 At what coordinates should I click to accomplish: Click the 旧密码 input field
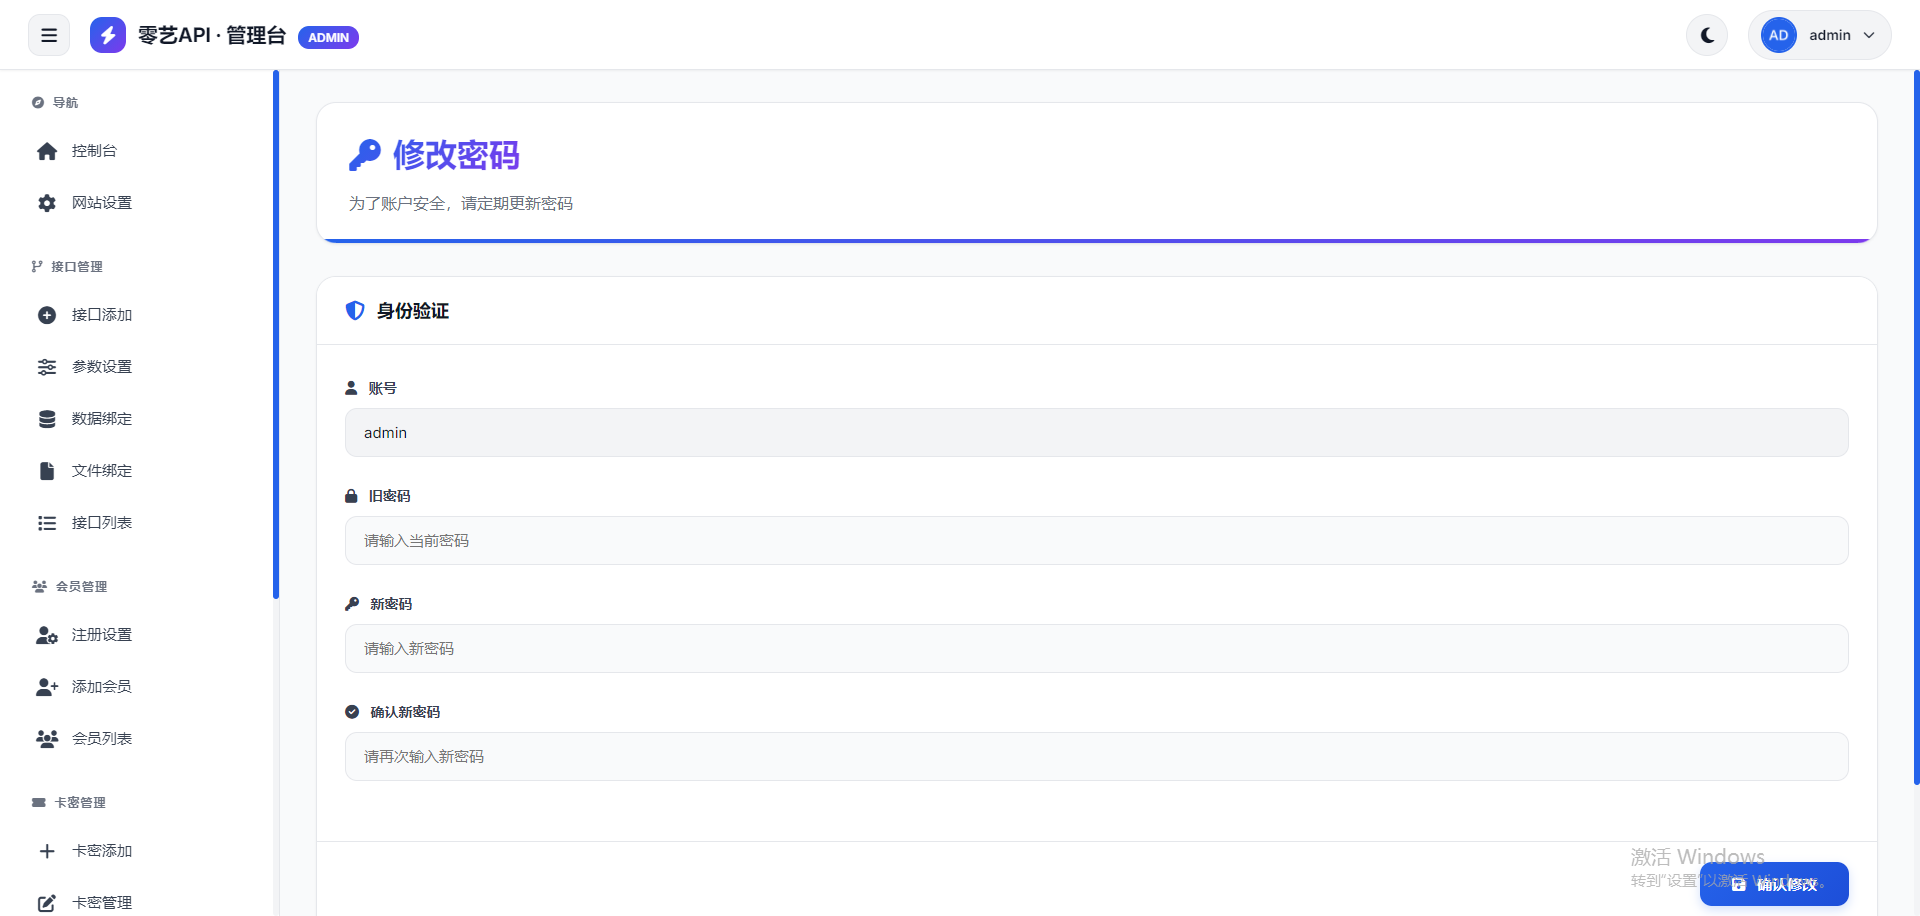[1096, 541]
